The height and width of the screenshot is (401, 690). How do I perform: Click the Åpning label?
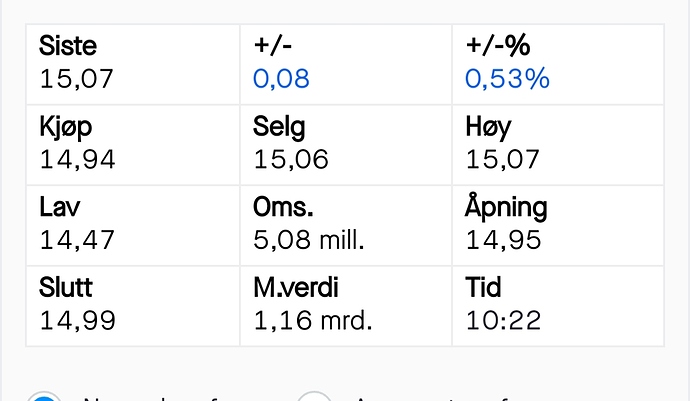point(506,206)
